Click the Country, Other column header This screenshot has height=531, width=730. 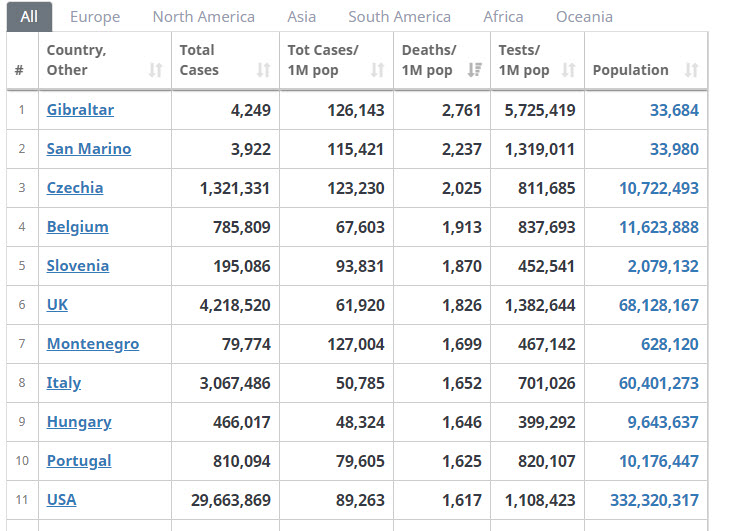(105, 60)
